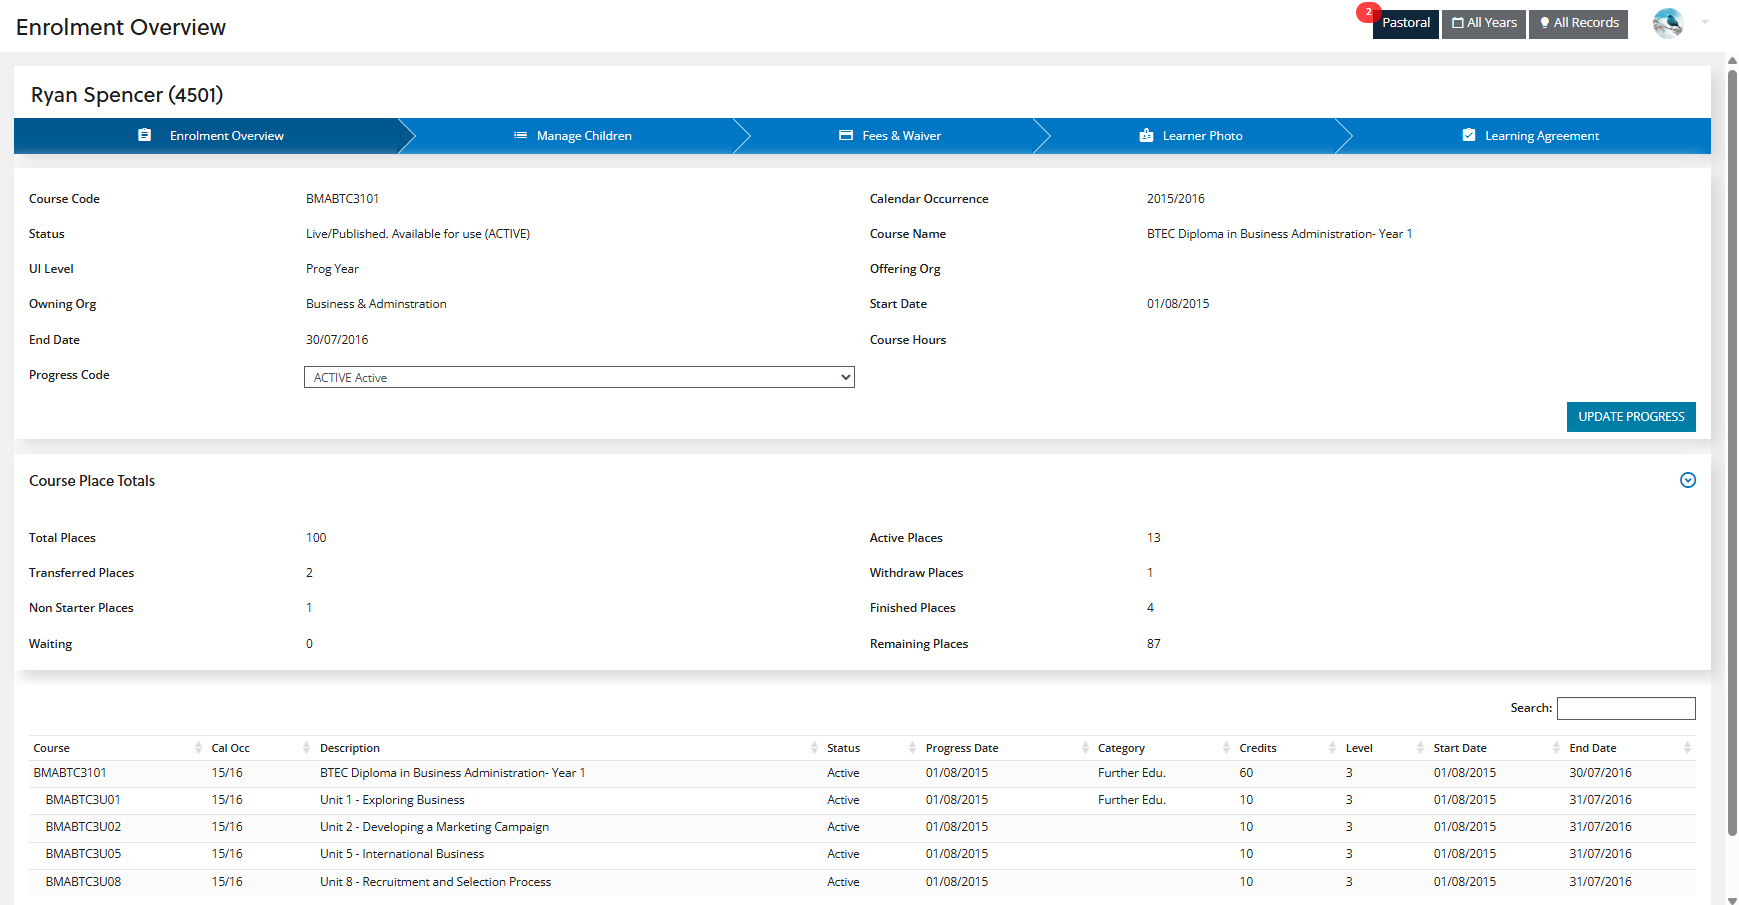
Task: Open the user avatar profile picture
Action: coord(1667,23)
